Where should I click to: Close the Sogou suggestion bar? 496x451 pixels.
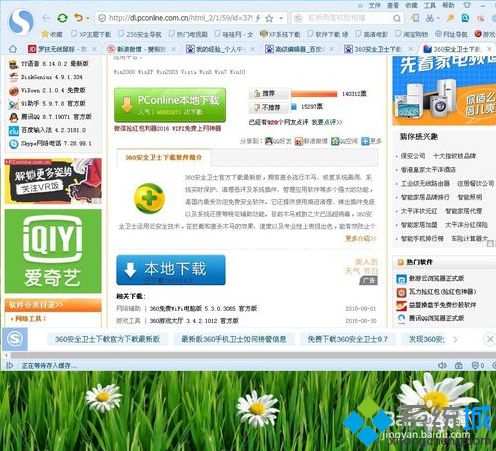[x=490, y=339]
